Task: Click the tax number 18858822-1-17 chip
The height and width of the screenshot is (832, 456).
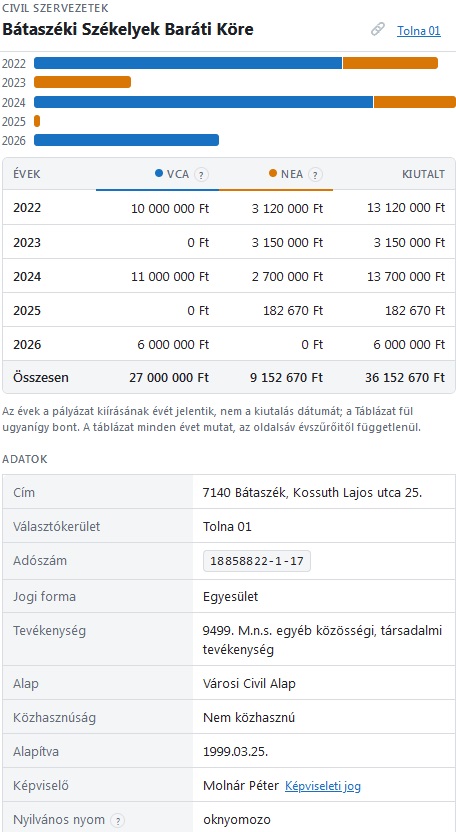Action: click(x=257, y=561)
